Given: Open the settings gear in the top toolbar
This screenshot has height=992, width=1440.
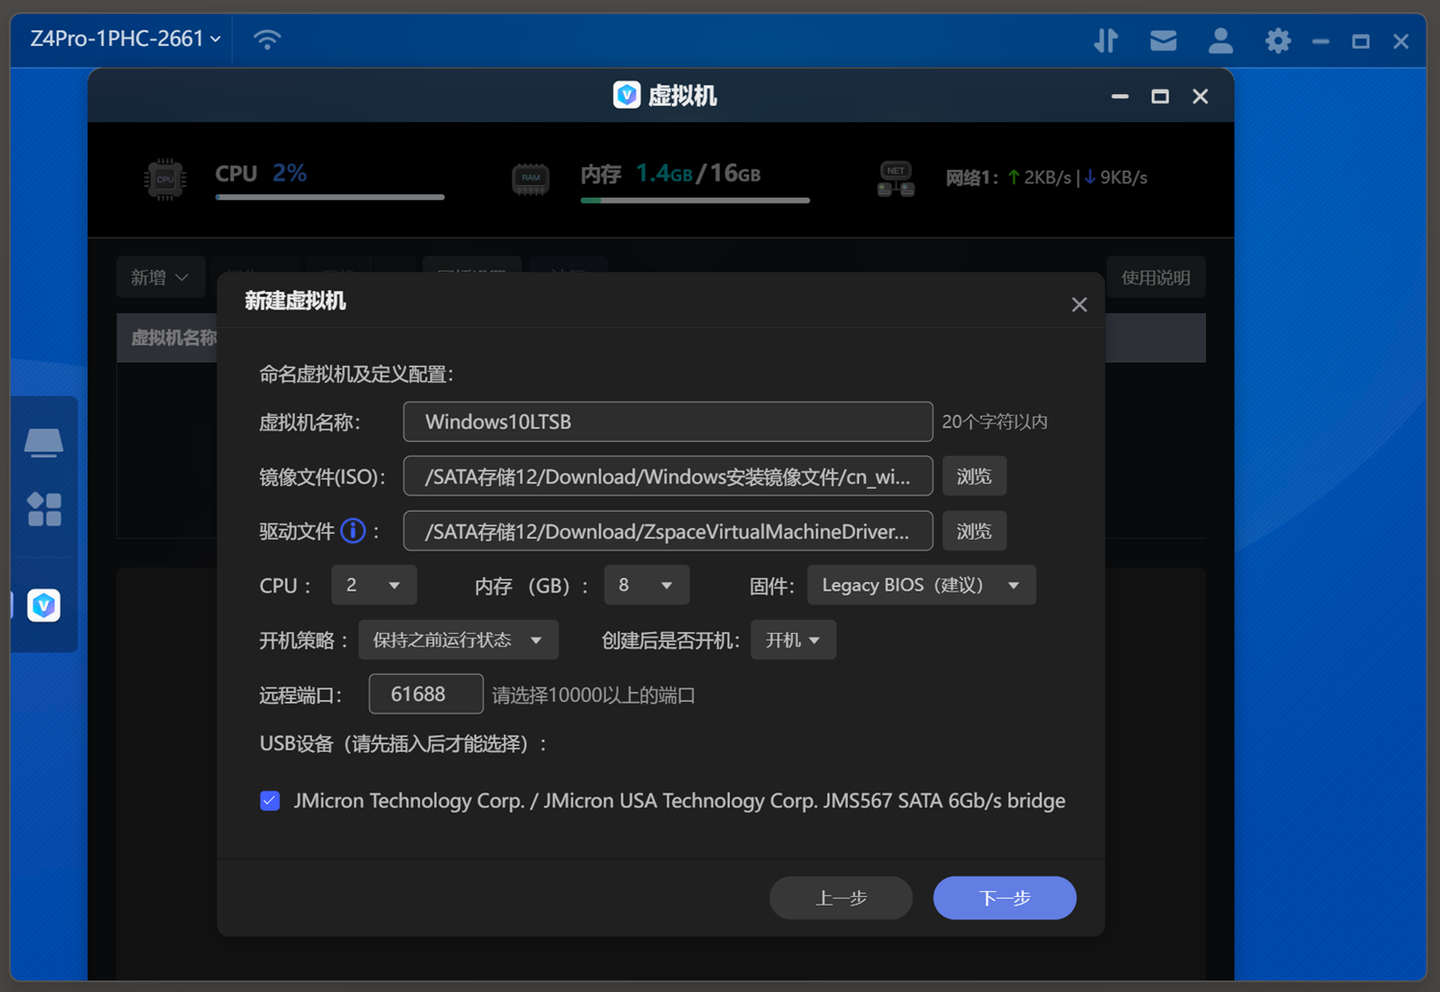Looking at the screenshot, I should 1277,40.
